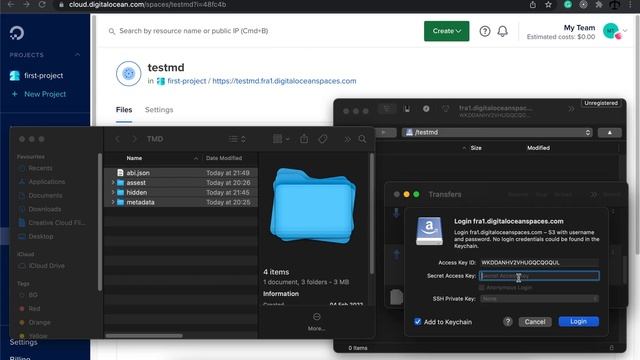Click the Finder sidebar vertical scrollbar
This screenshot has height=360, width=640.
[100, 222]
